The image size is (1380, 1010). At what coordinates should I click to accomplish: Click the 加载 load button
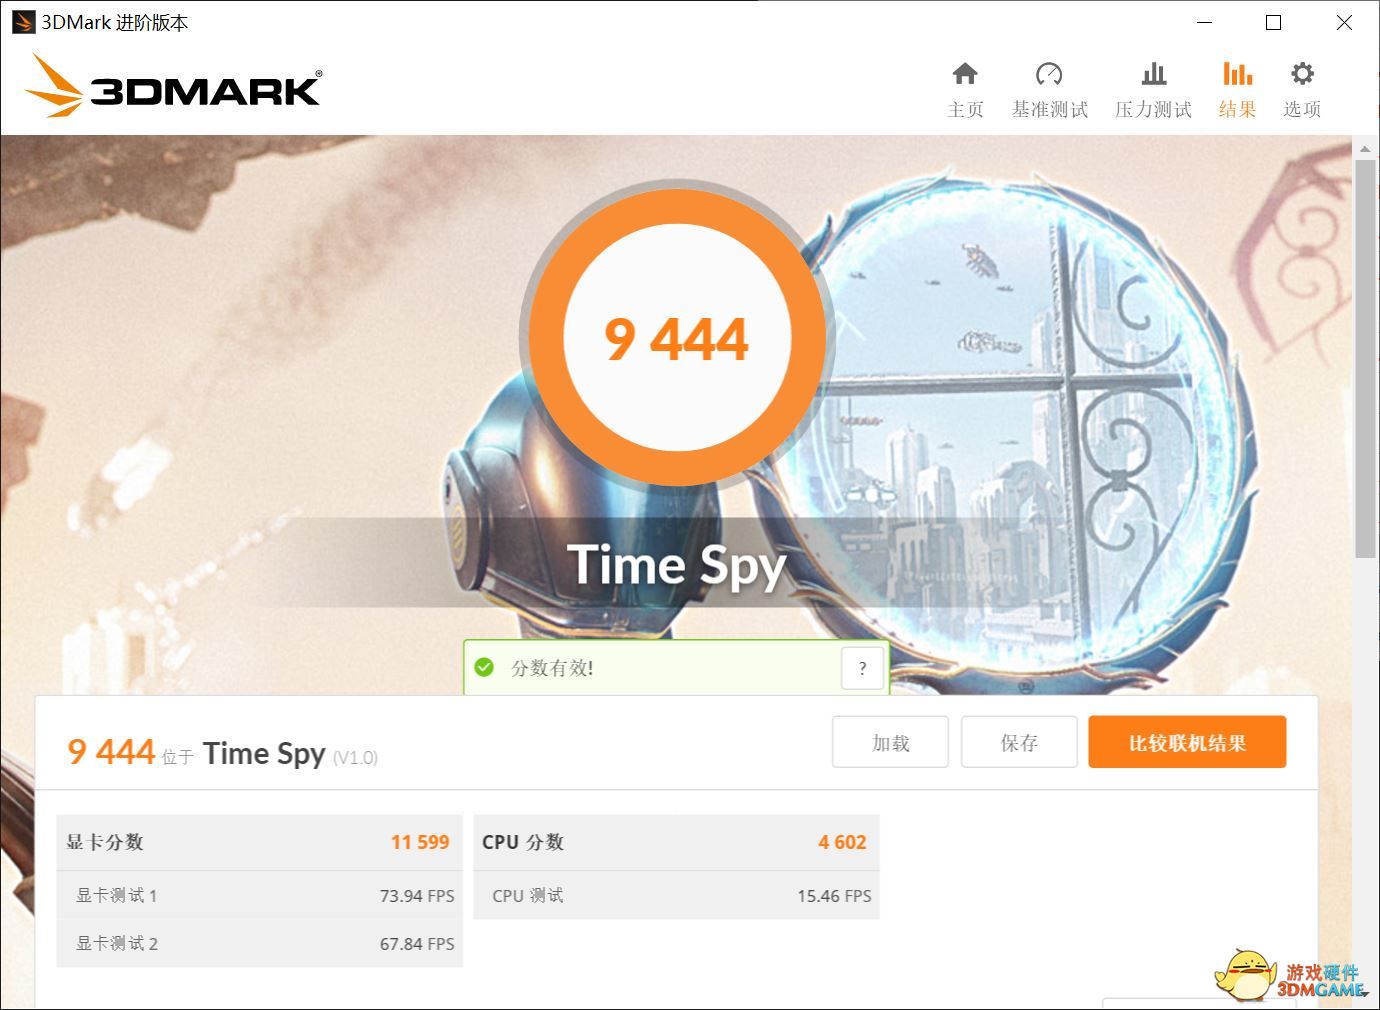click(x=890, y=742)
